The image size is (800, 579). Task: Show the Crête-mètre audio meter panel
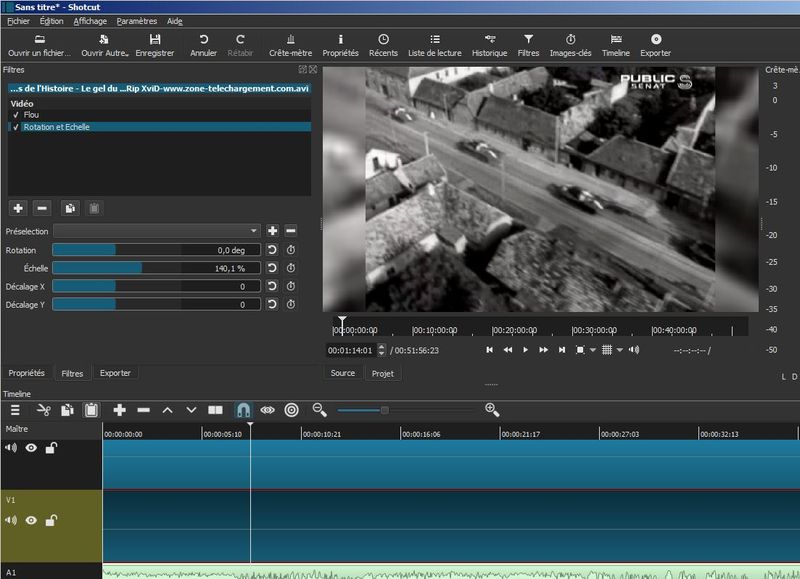pyautogui.click(x=290, y=45)
